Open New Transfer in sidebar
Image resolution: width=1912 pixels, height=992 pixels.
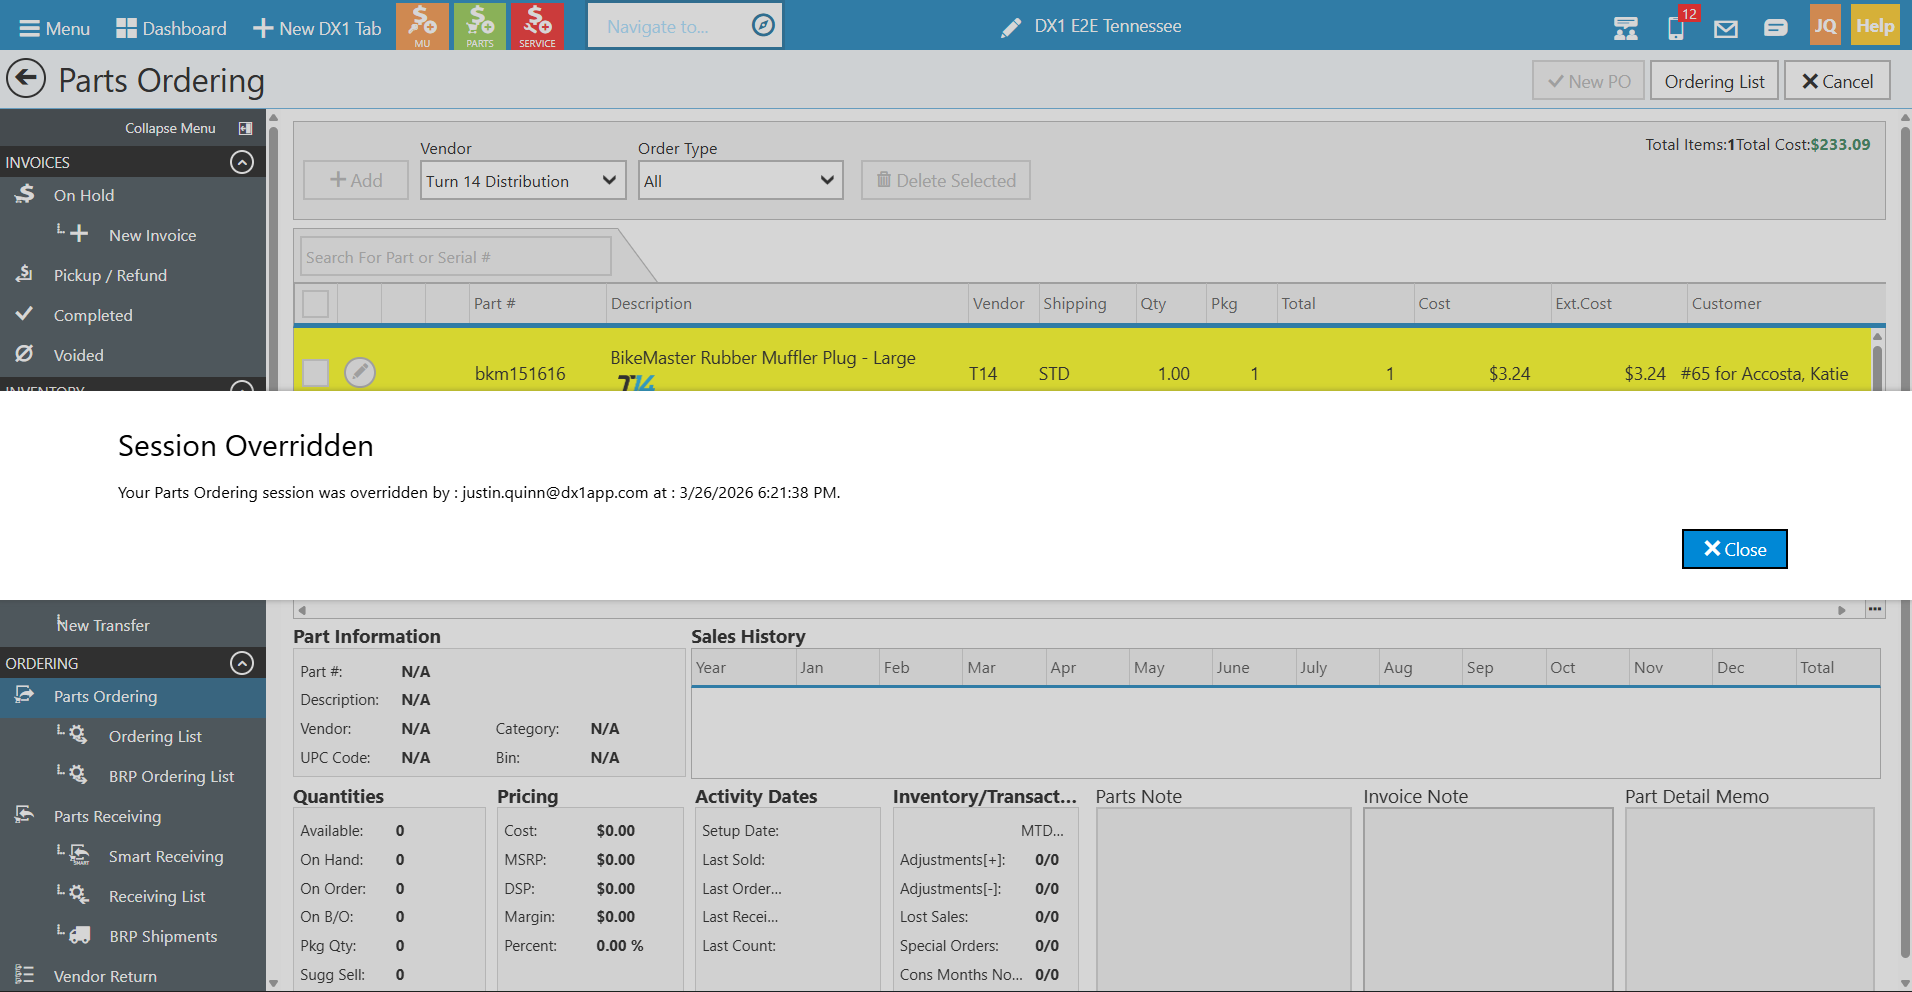[x=103, y=625]
